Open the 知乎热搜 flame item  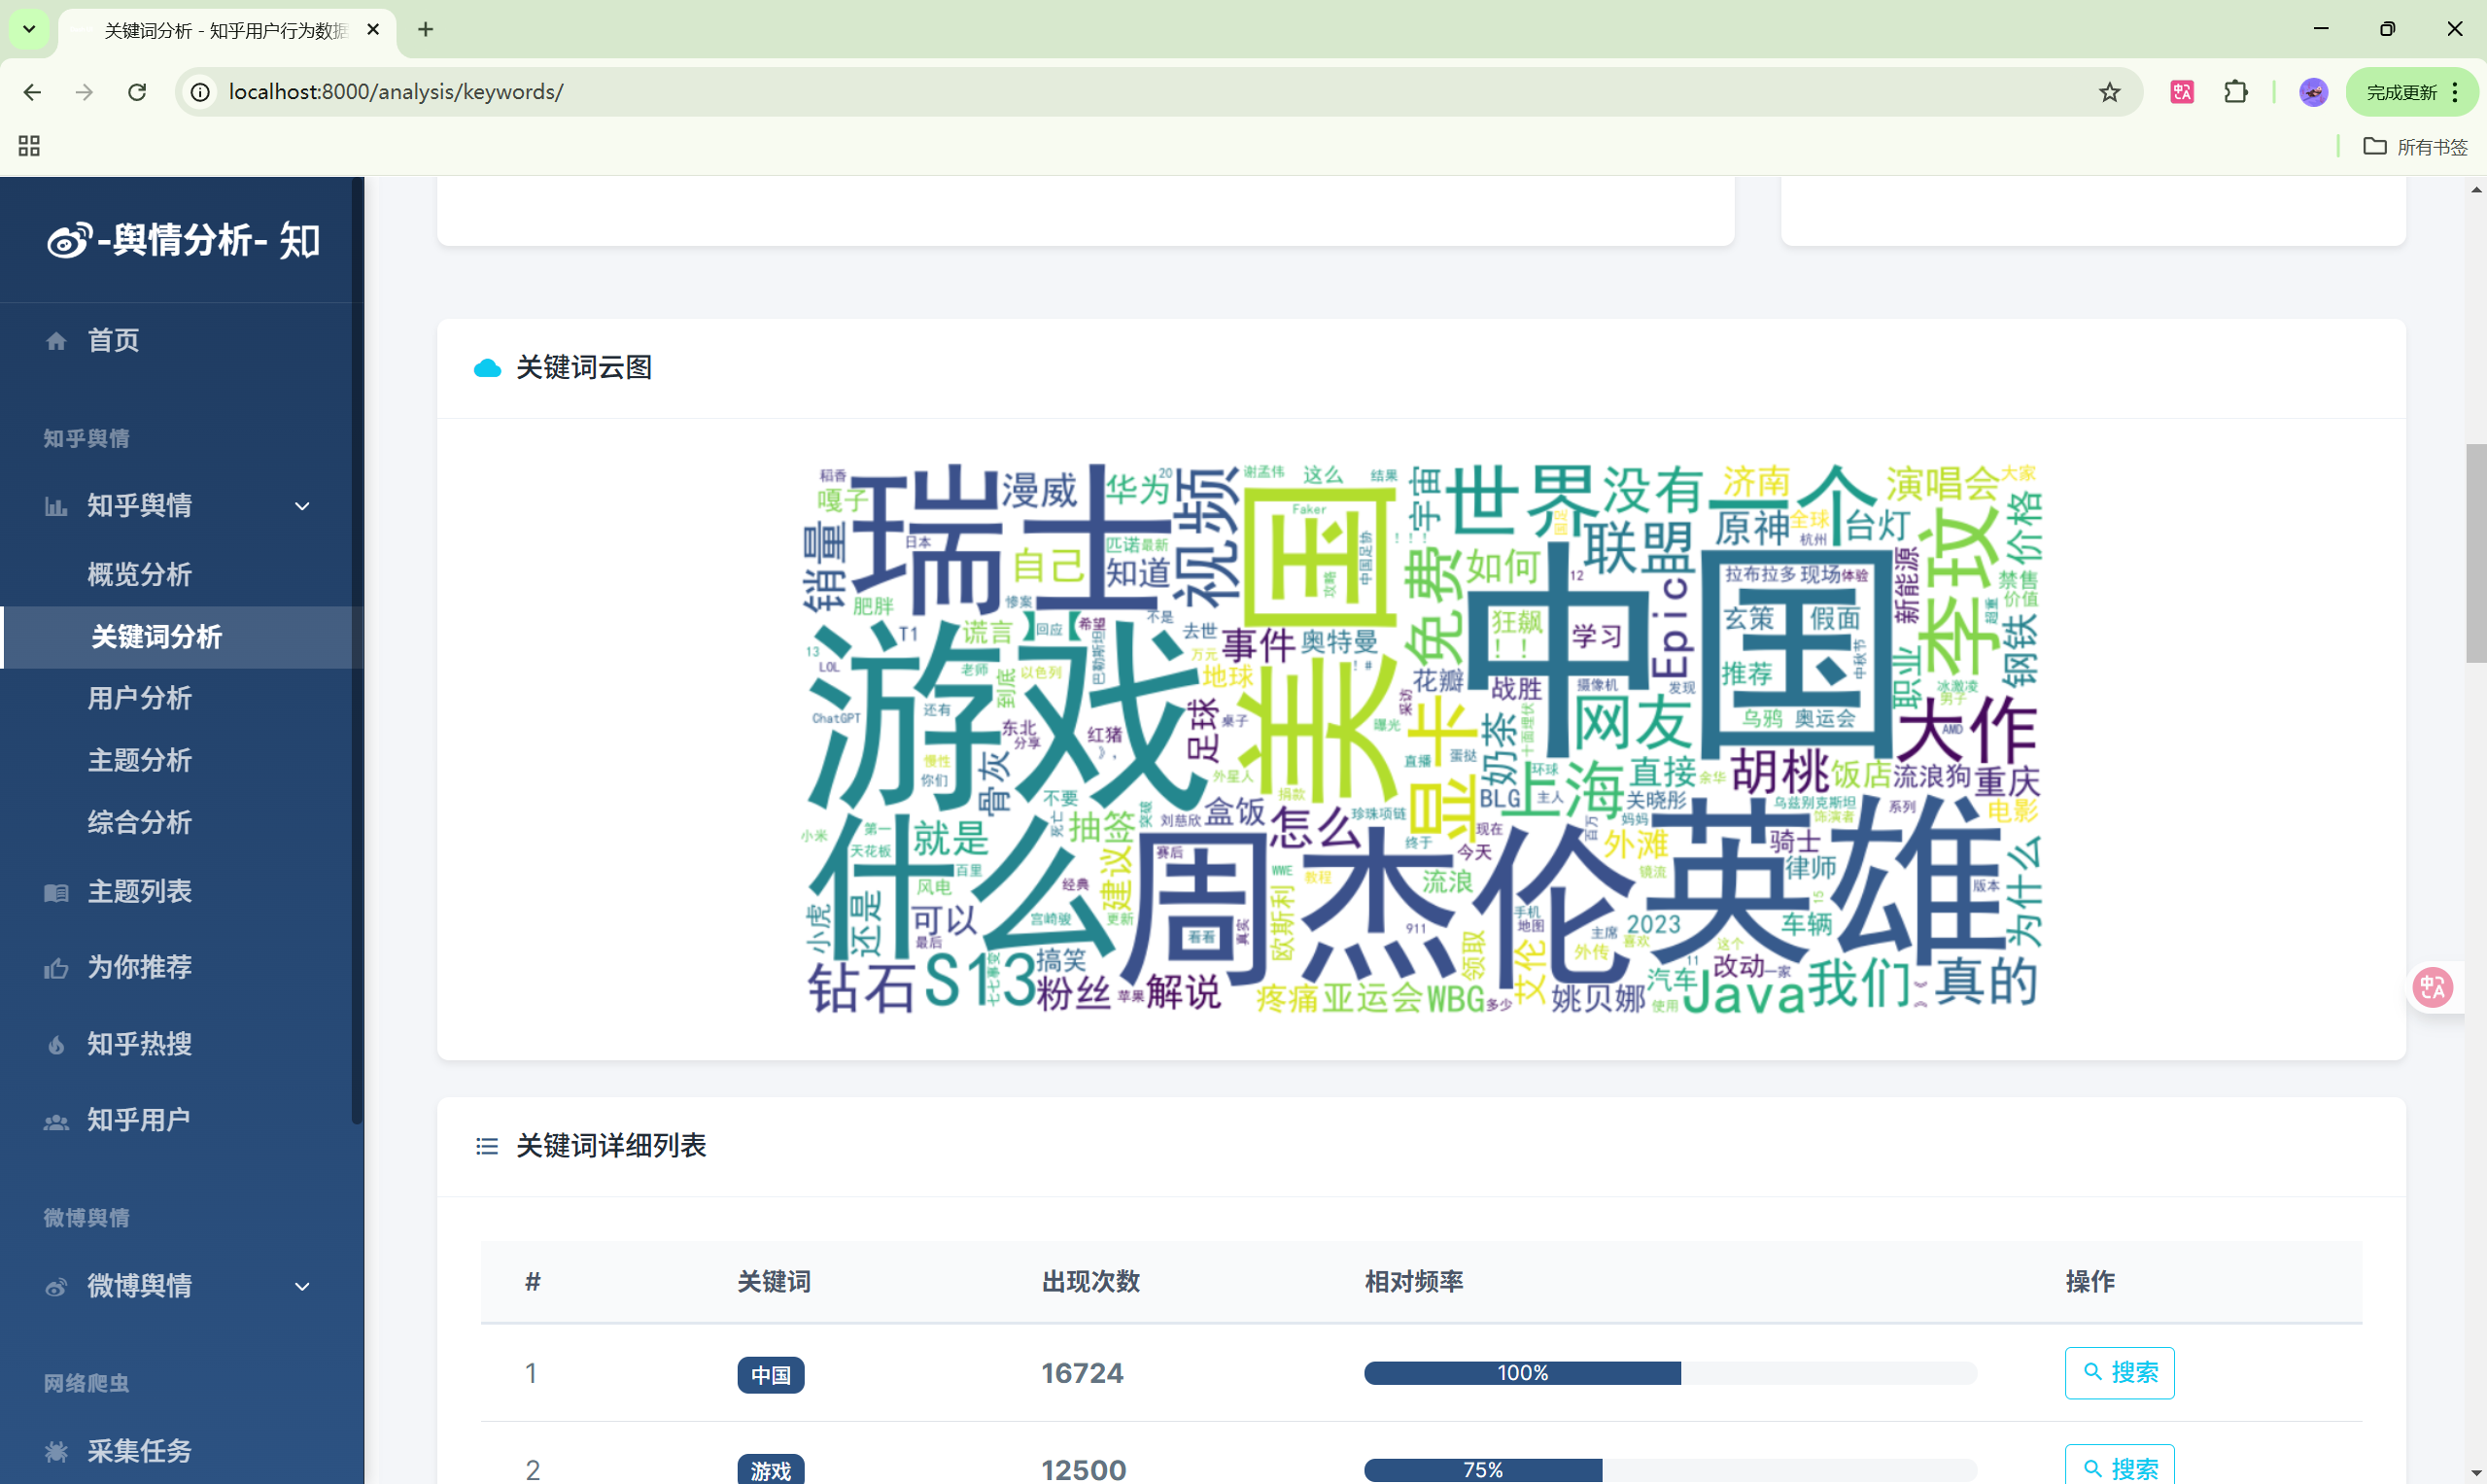tap(139, 1044)
